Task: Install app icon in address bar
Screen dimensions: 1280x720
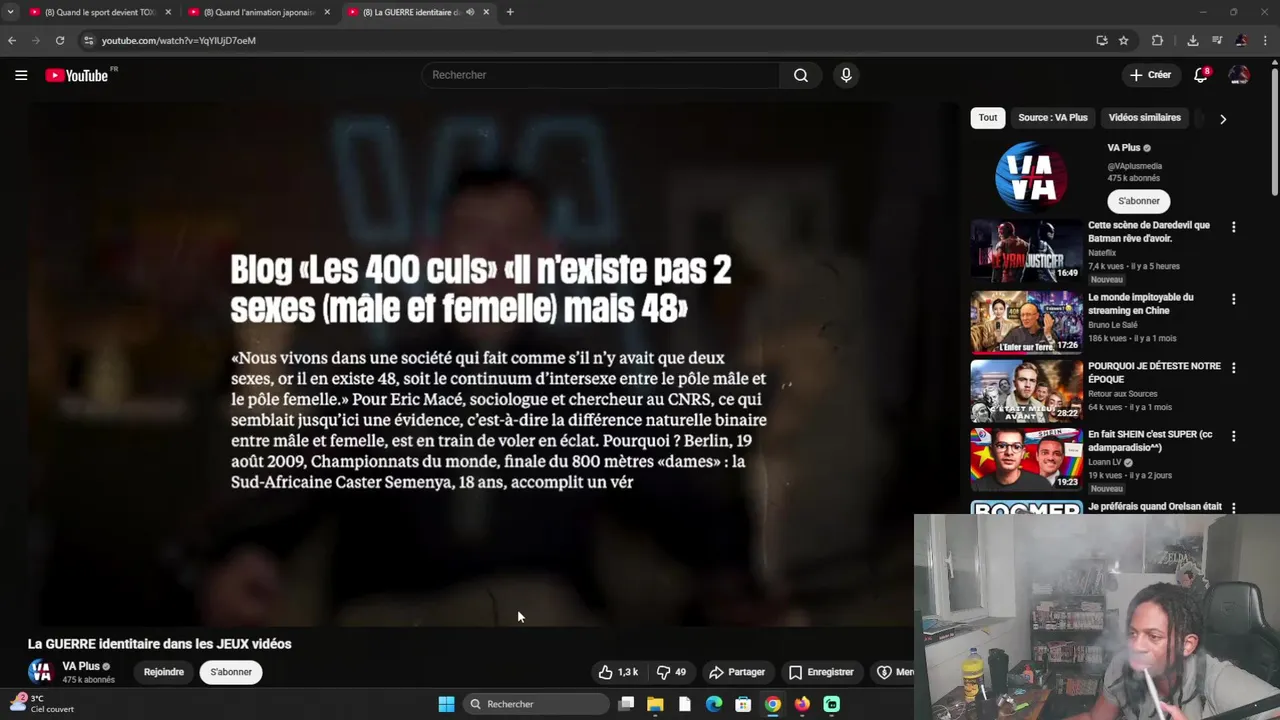Action: (1102, 40)
